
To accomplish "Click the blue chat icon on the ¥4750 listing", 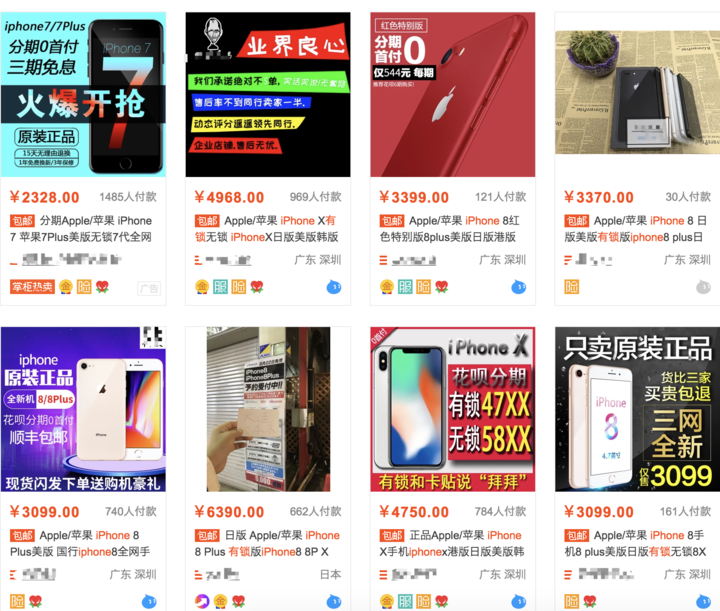I will [x=518, y=601].
